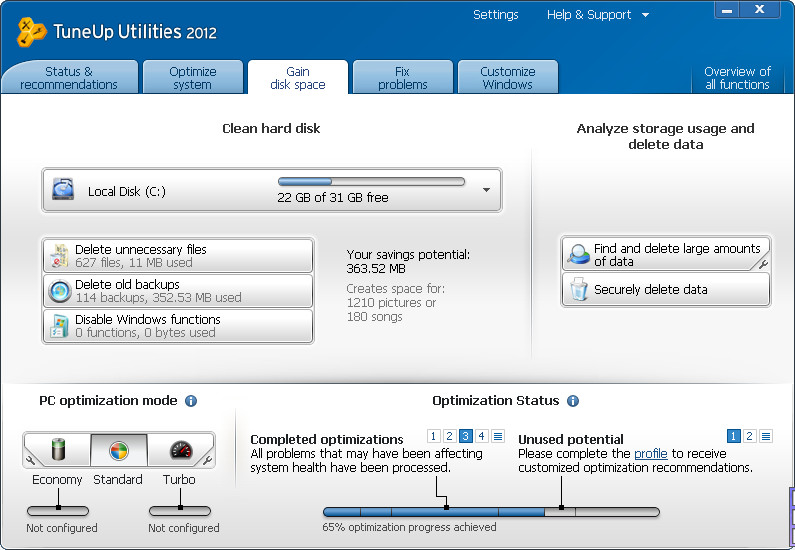Viewport: 795px width, 550px height.
Task: Click the 65% optimization progress bar
Action: pos(491,512)
